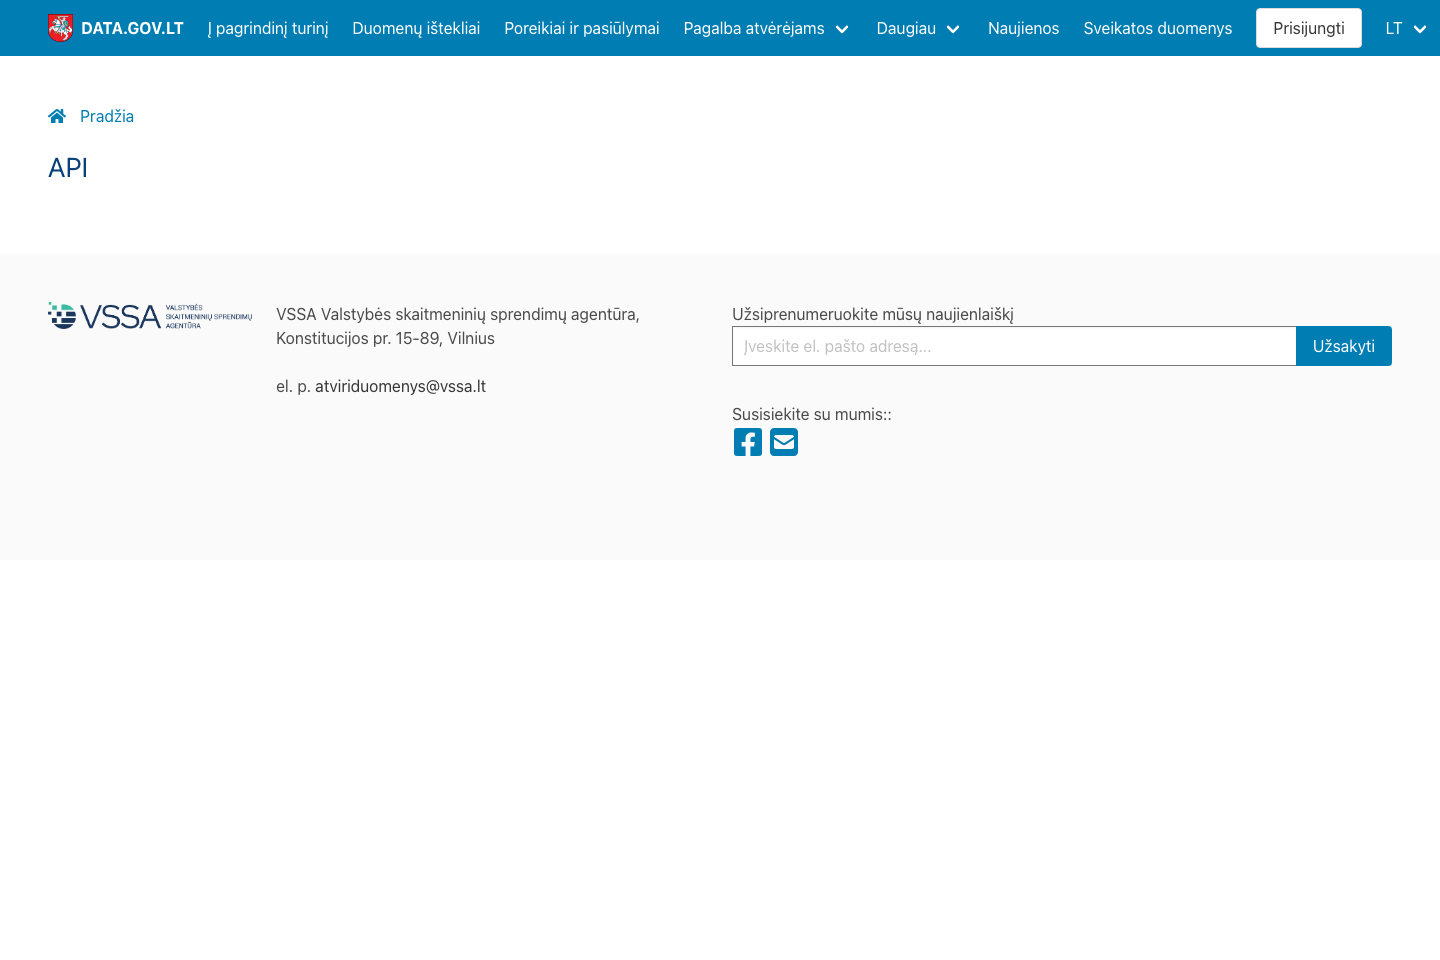Click Poreikiai ir pasiūlymai navigation item

[x=581, y=28]
